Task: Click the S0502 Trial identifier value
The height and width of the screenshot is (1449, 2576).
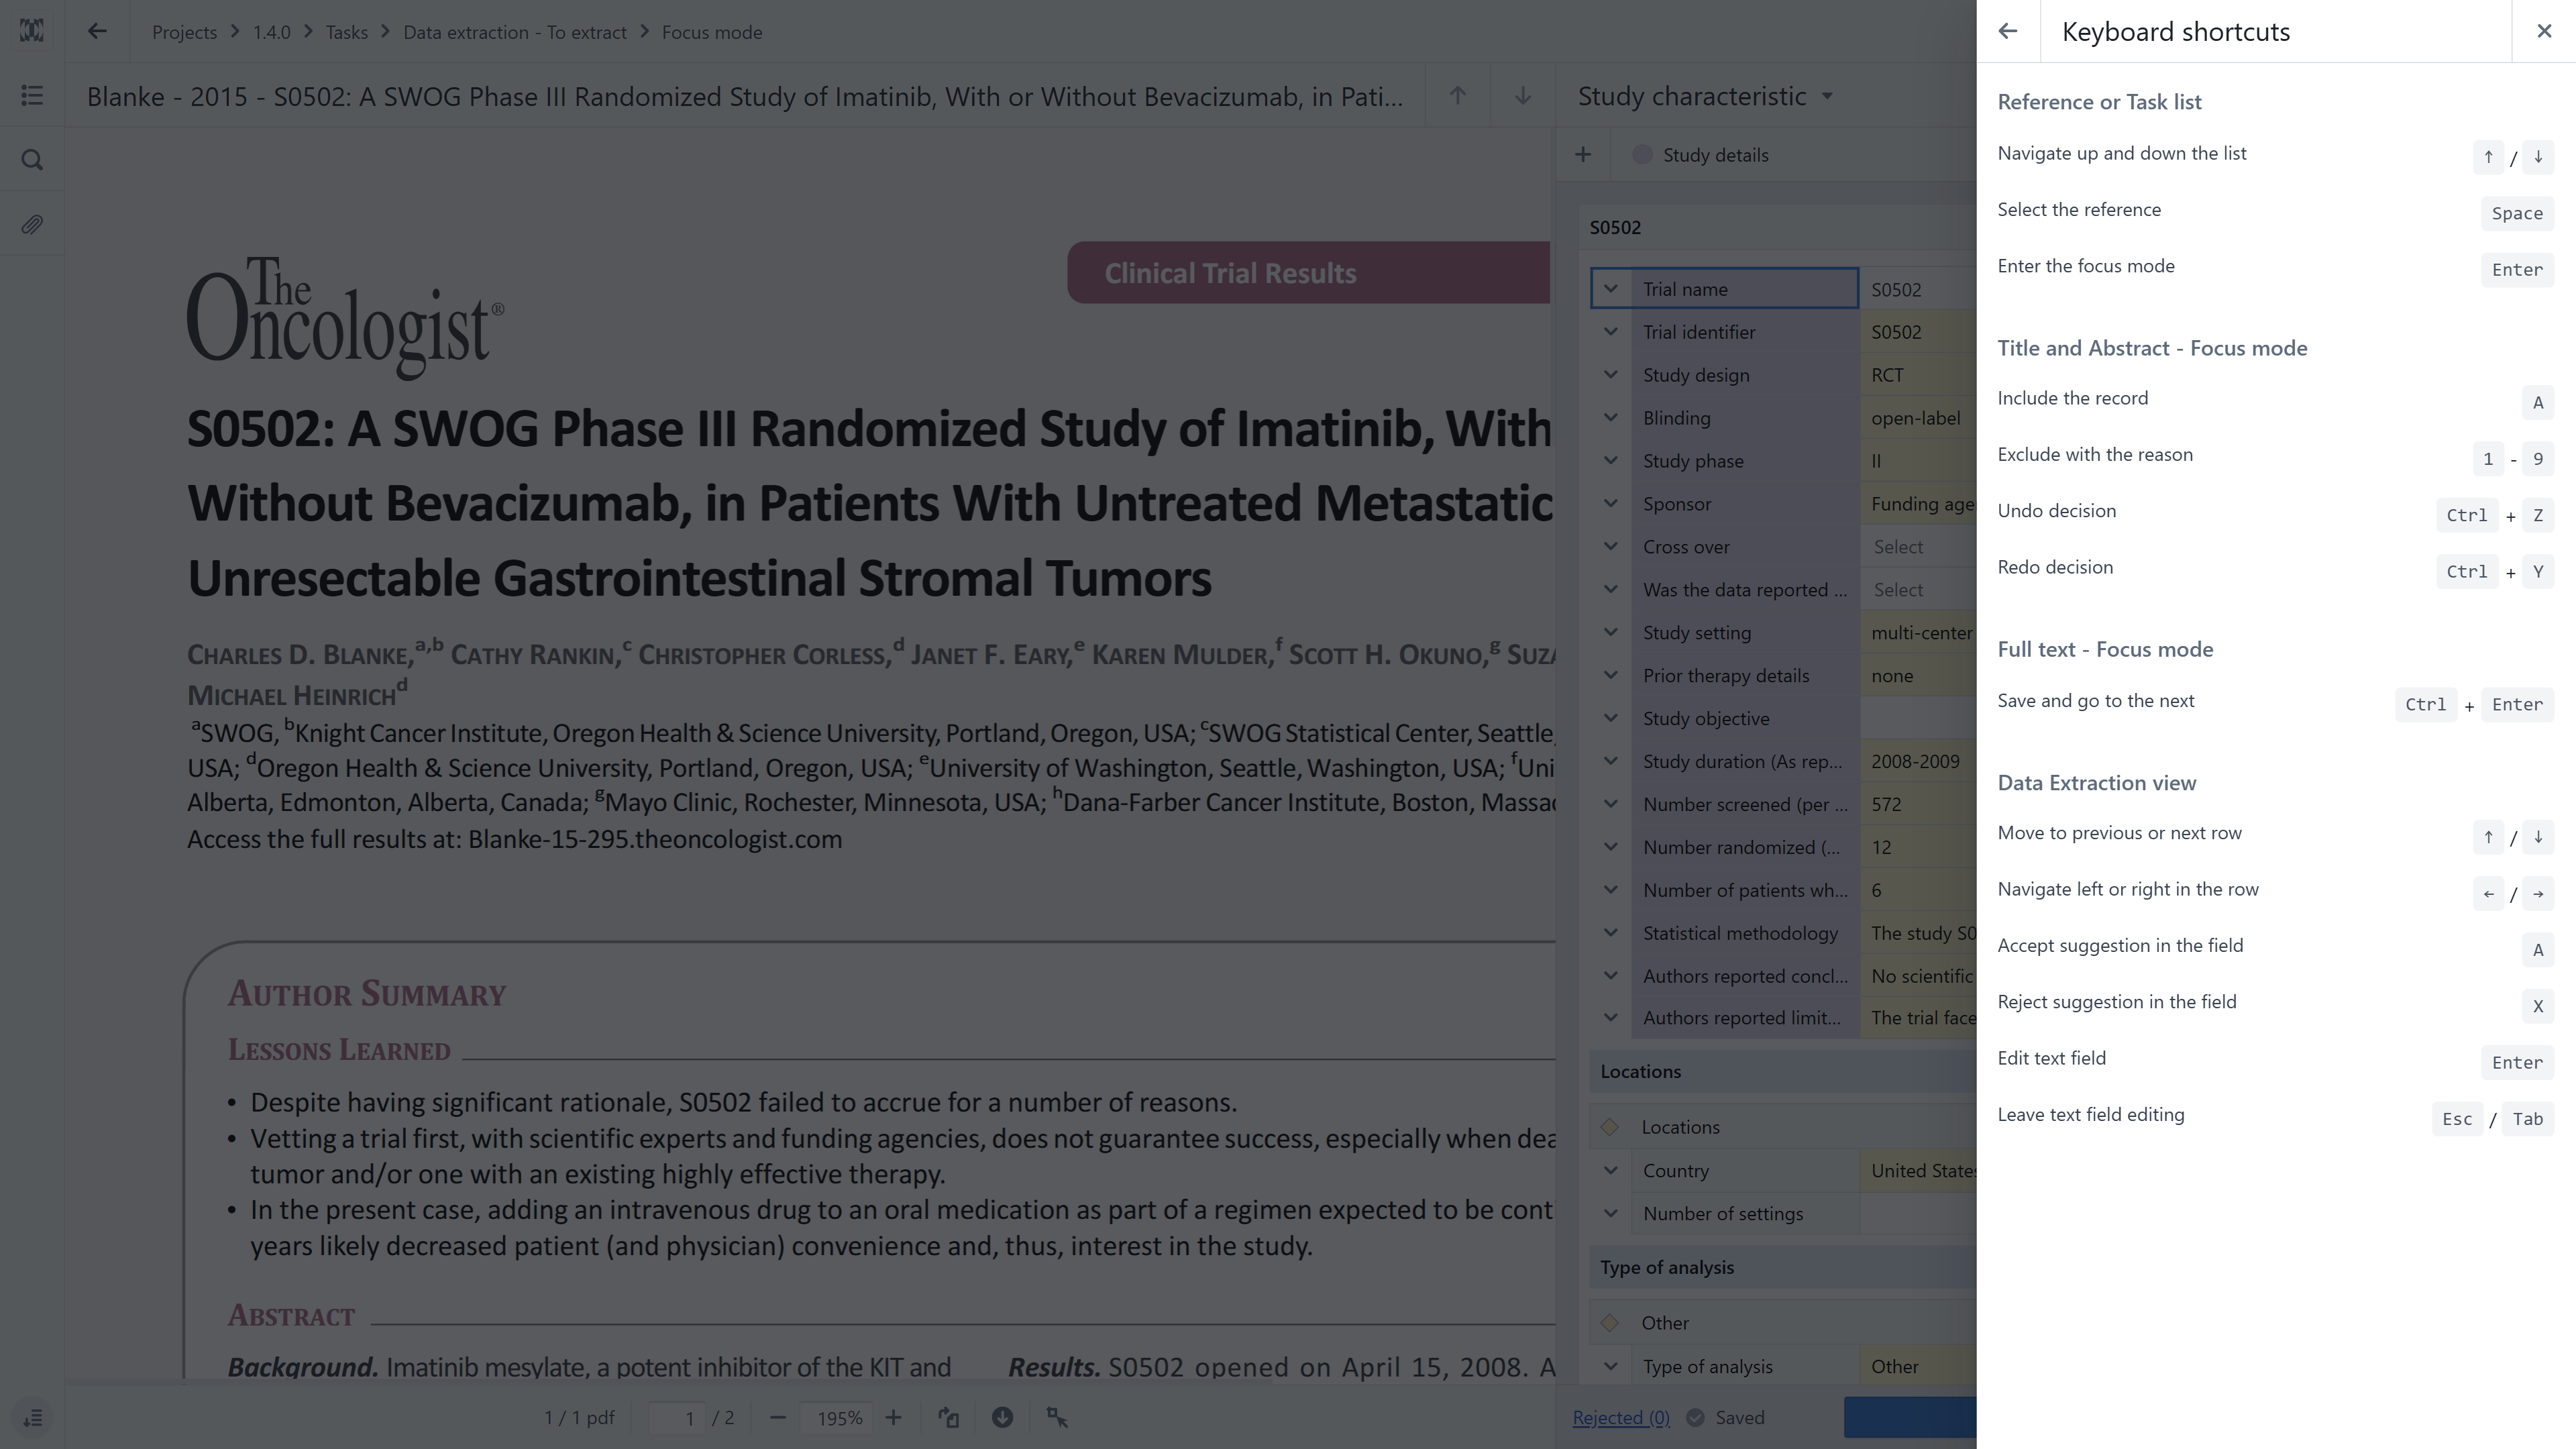Action: point(1918,332)
